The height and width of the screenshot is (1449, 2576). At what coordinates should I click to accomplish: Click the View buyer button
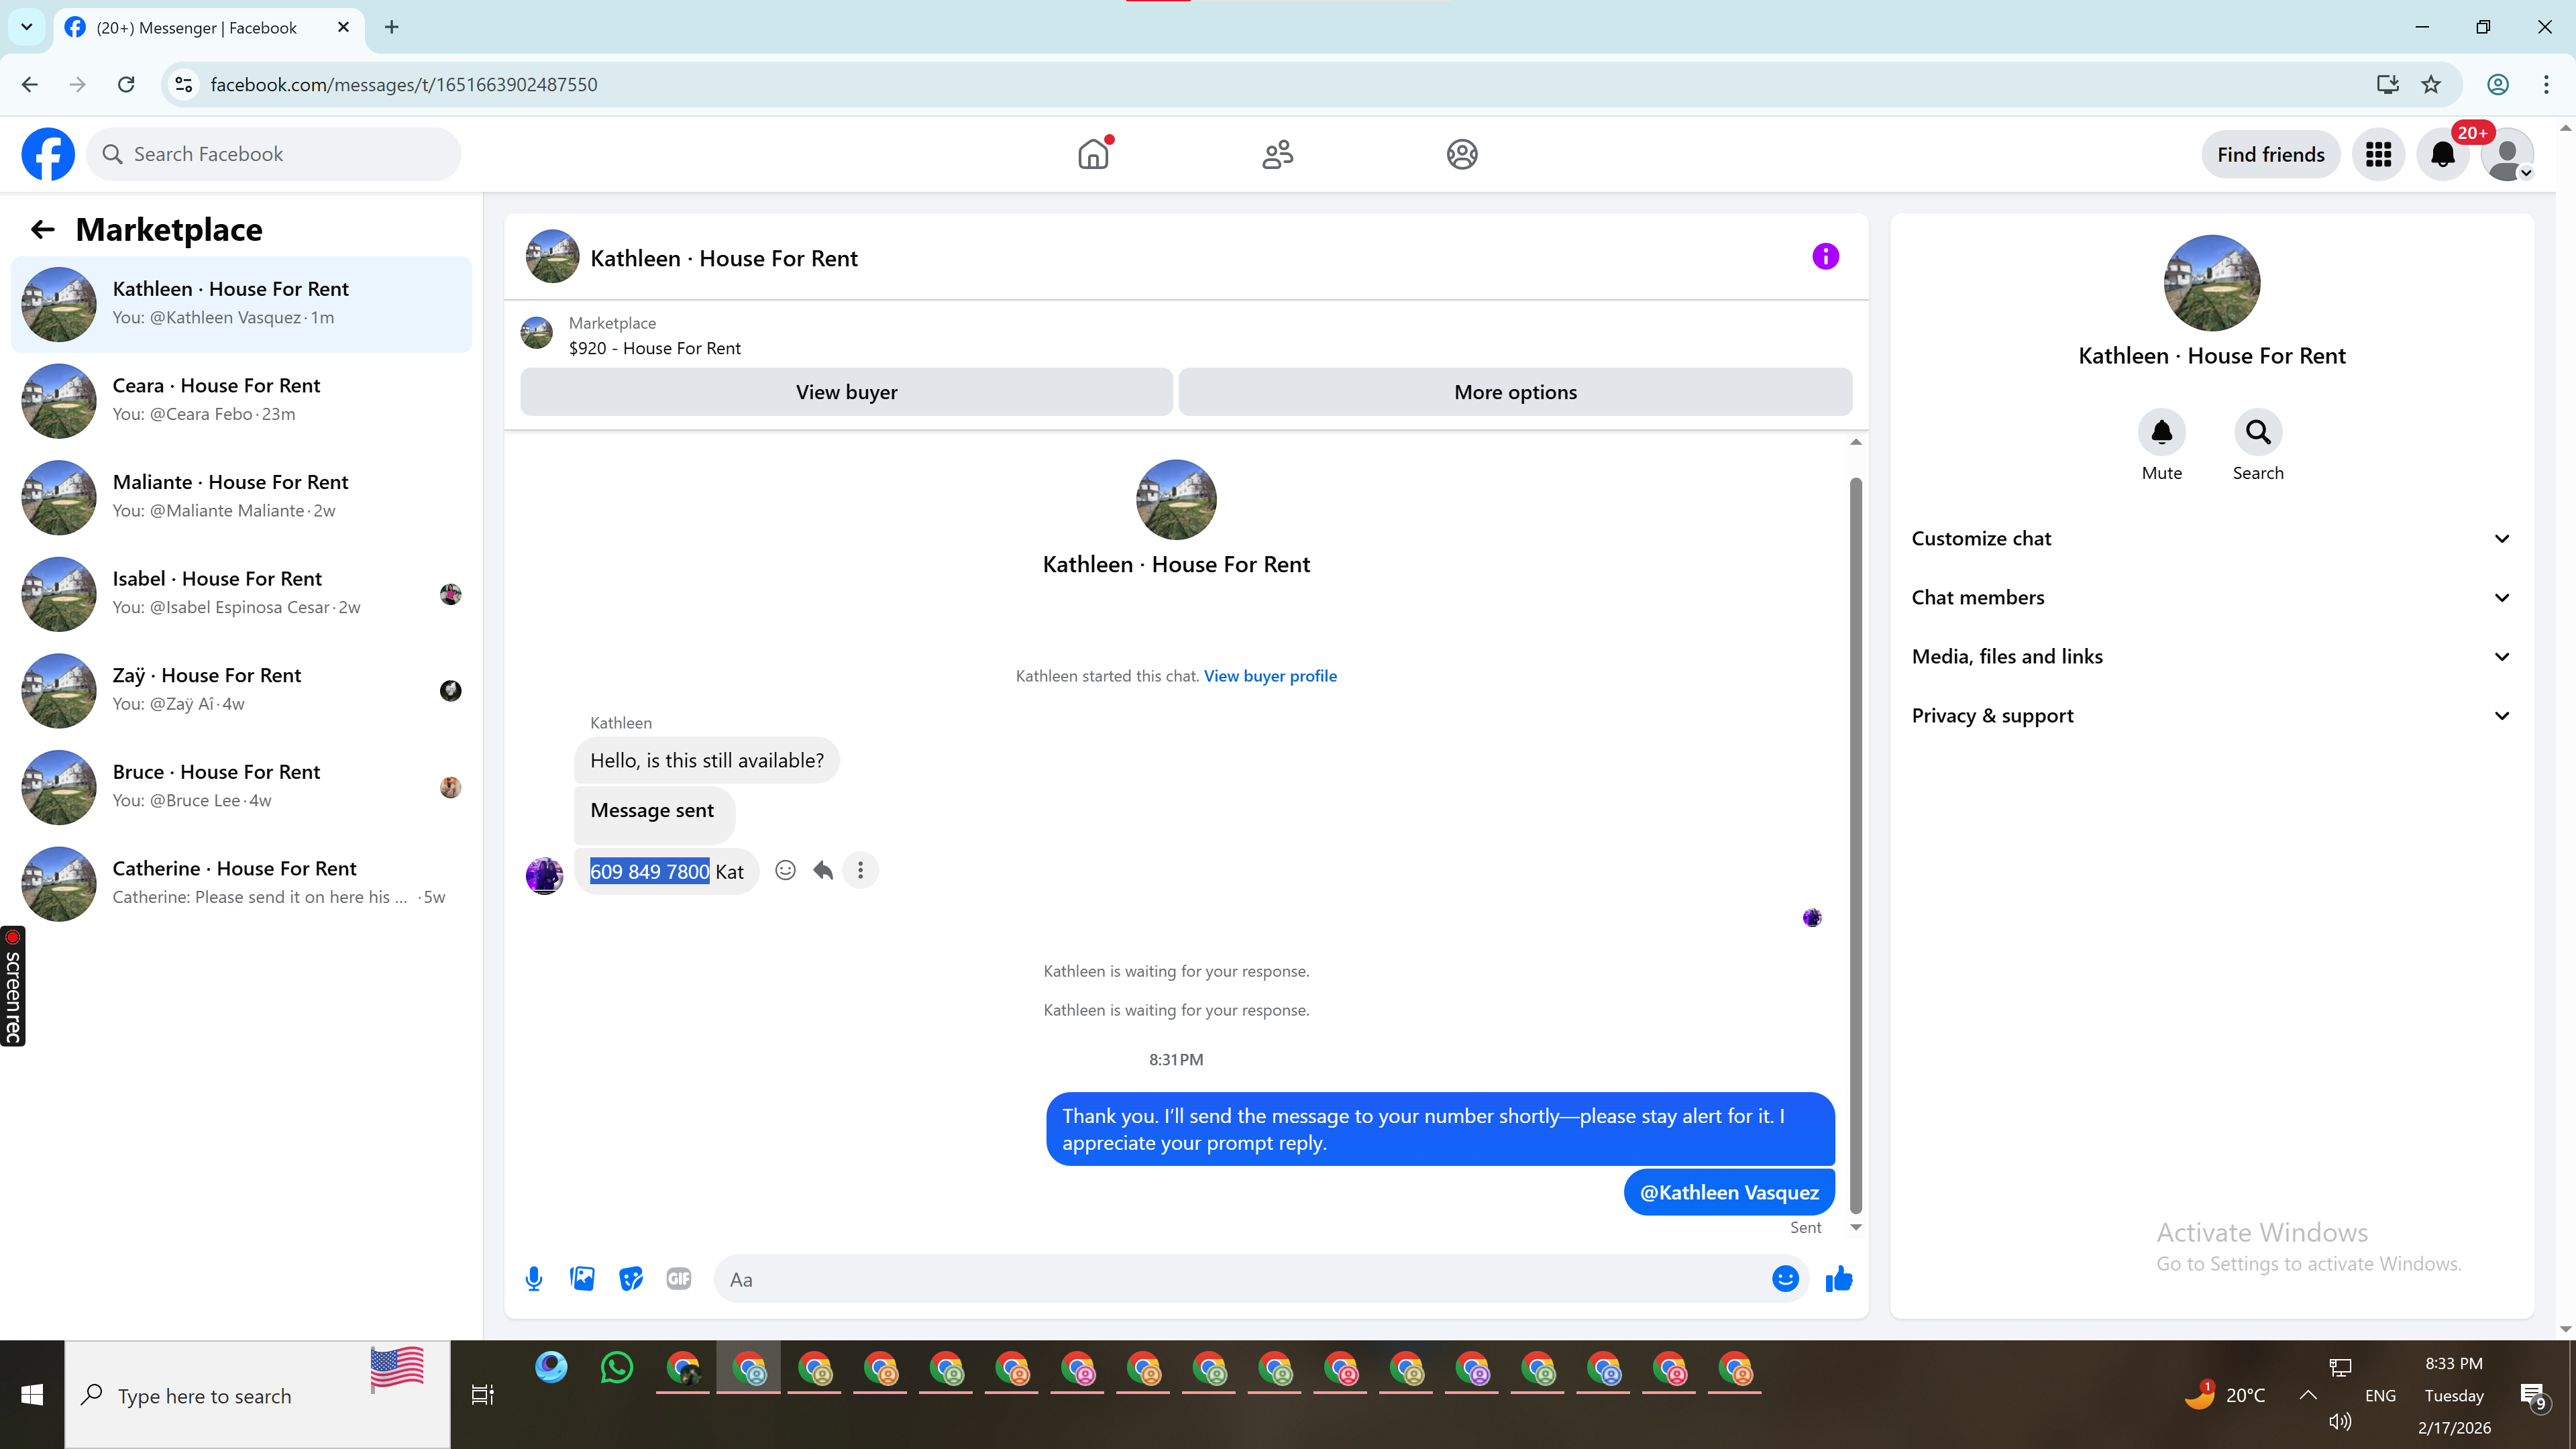pyautogui.click(x=846, y=392)
